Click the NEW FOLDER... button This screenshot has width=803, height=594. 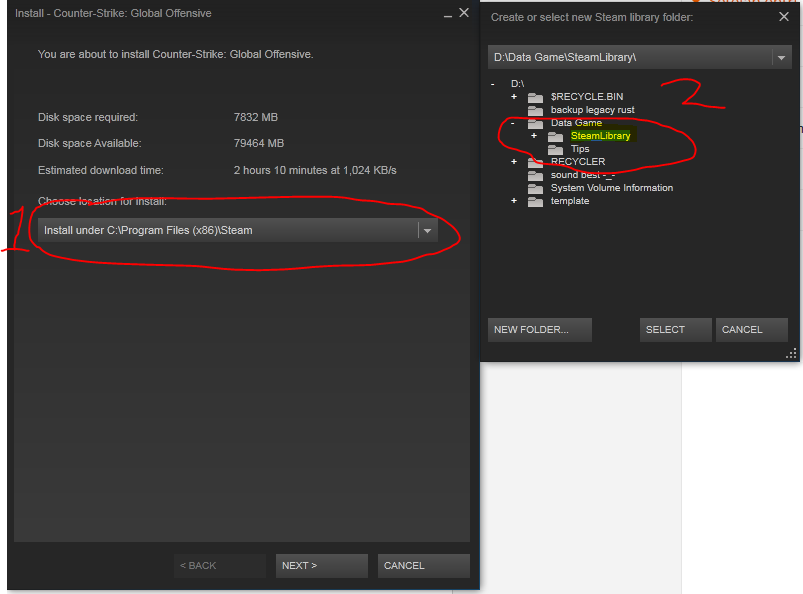click(x=540, y=330)
